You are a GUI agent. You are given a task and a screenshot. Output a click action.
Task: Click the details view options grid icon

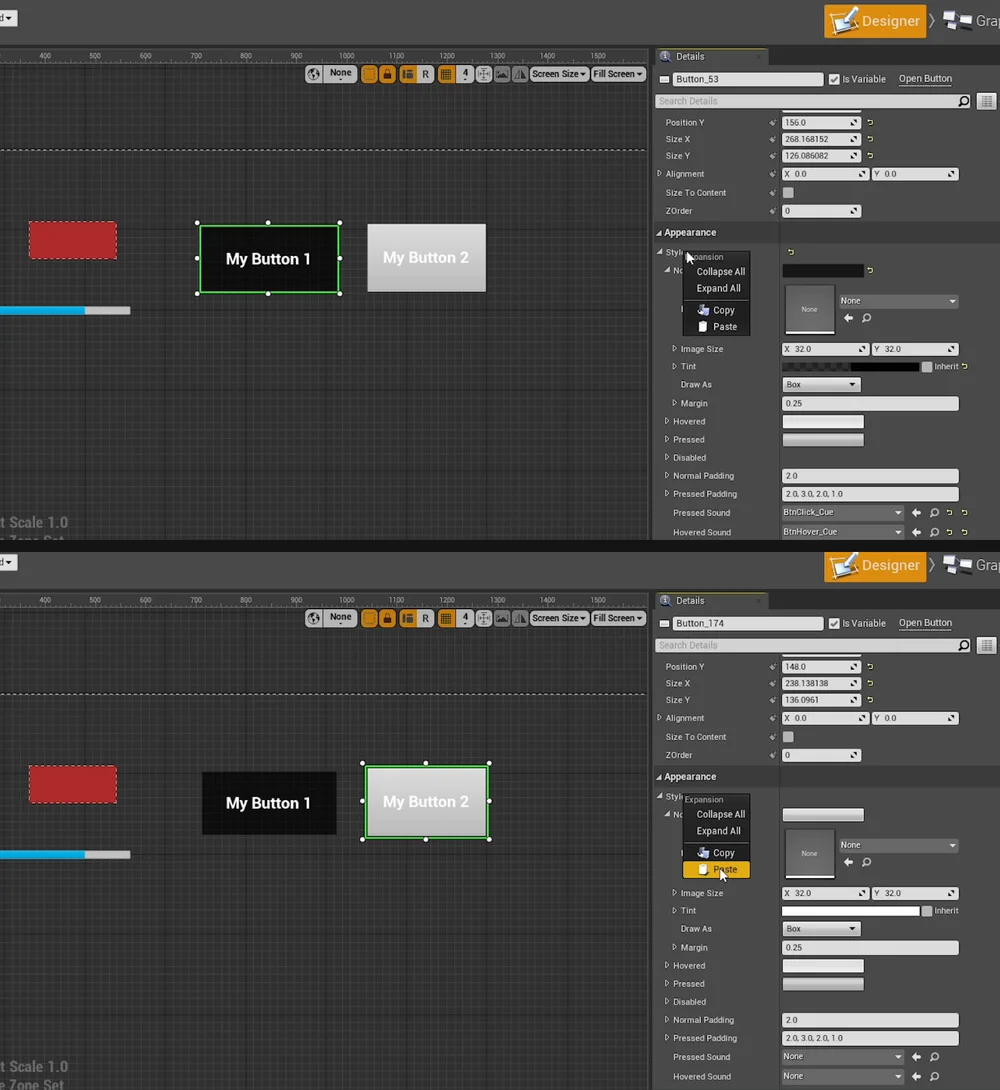987,100
